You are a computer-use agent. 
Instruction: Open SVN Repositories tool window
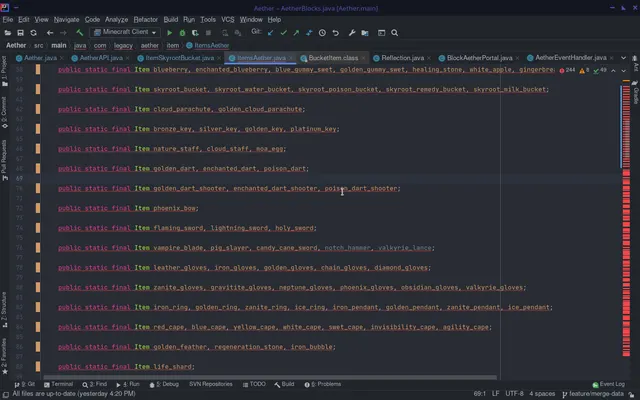(x=211, y=384)
